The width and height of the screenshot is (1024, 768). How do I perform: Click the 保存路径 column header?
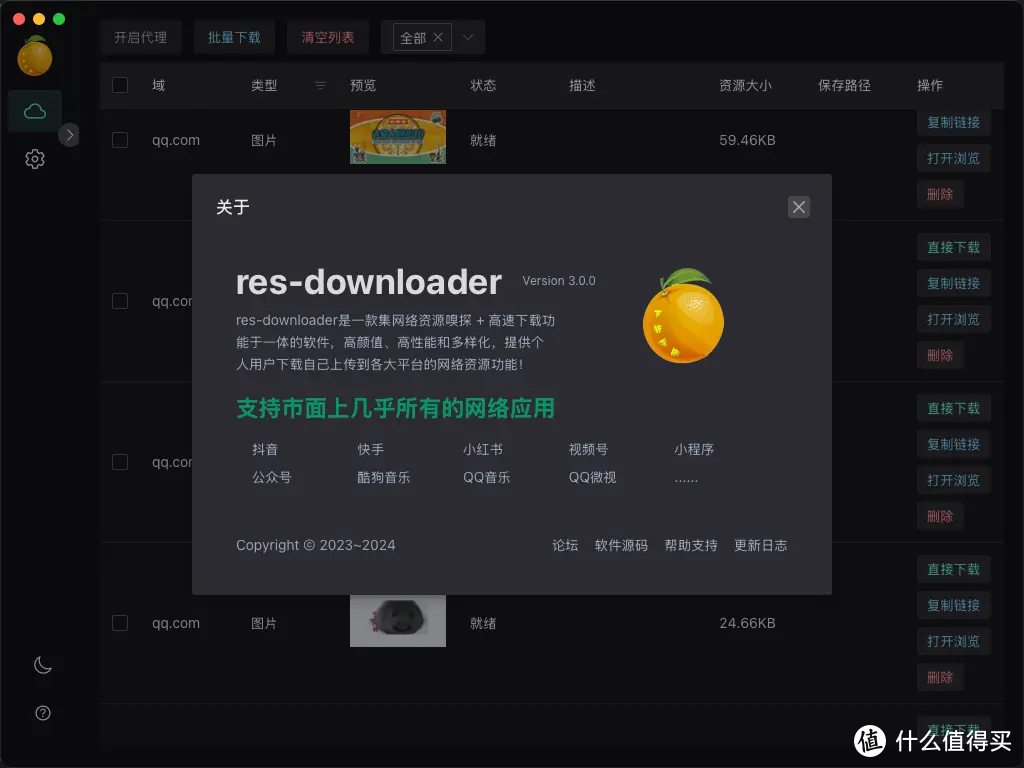click(844, 85)
